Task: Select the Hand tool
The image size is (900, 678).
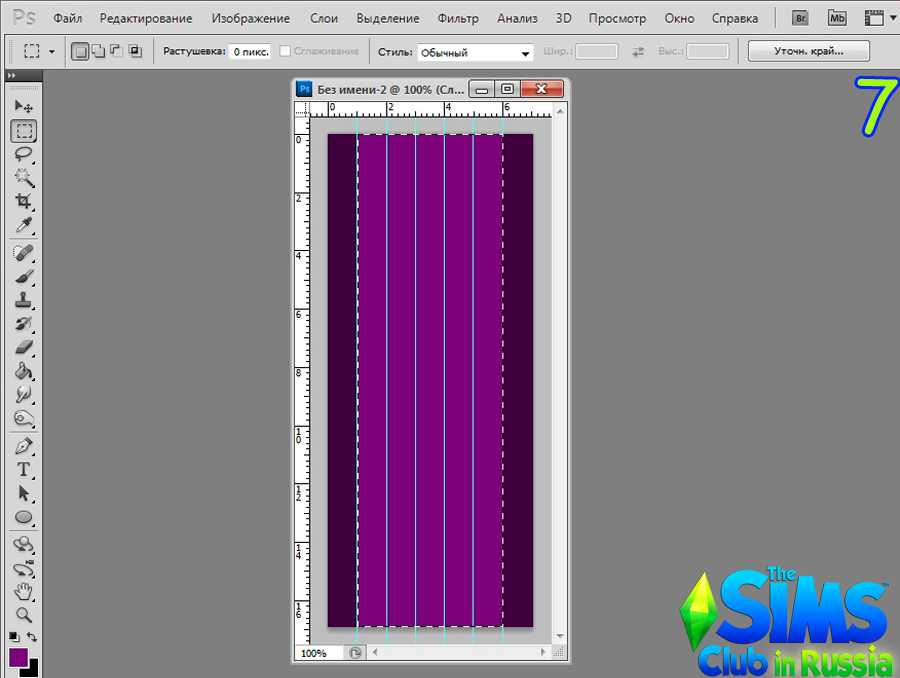Action: pos(24,591)
